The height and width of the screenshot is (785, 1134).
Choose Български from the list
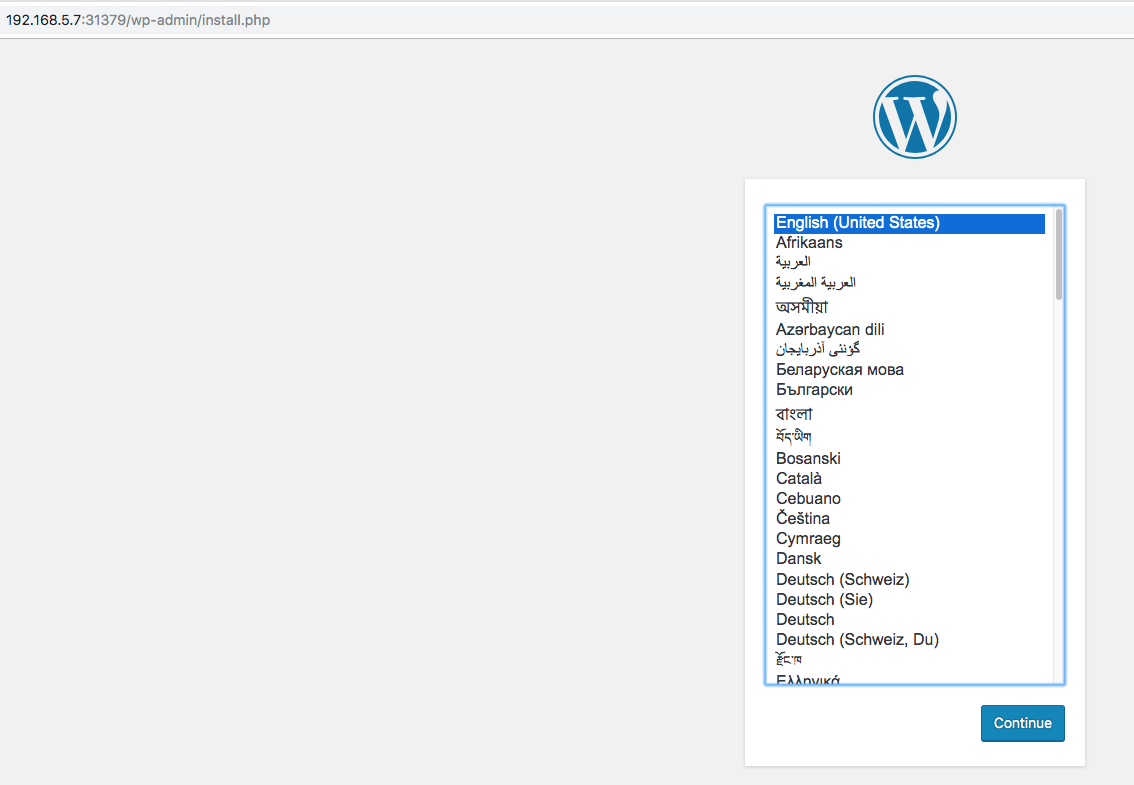pos(909,389)
